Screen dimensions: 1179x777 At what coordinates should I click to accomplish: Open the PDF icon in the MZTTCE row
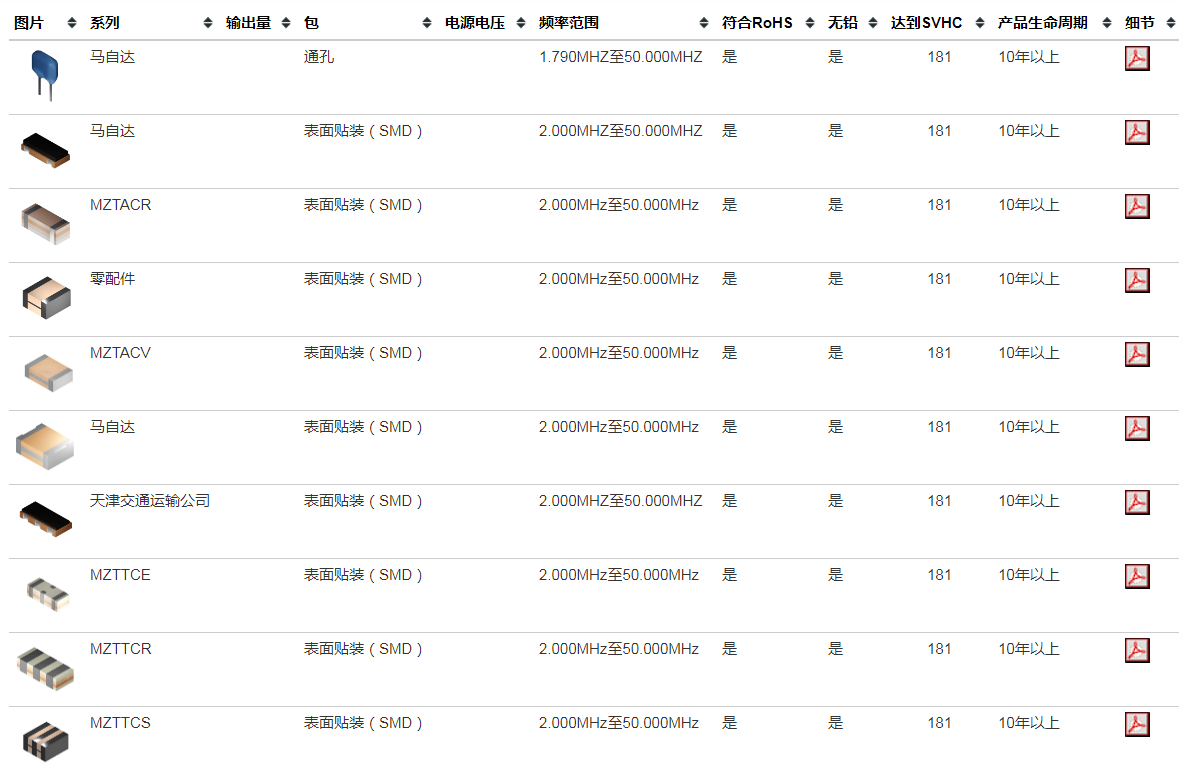(x=1137, y=576)
